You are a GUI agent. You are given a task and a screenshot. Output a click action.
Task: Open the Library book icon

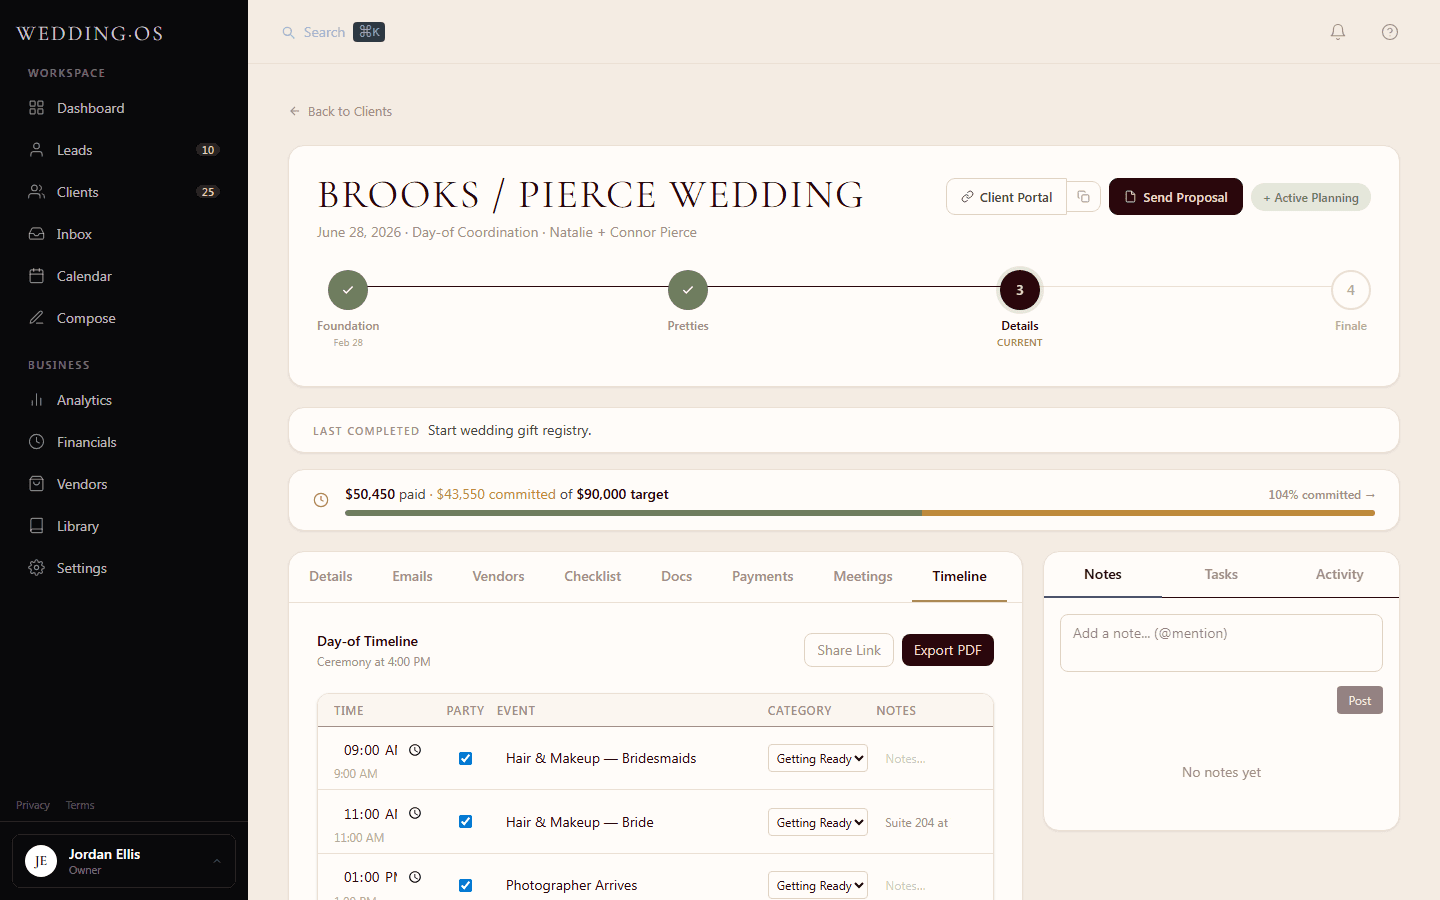[37, 526]
